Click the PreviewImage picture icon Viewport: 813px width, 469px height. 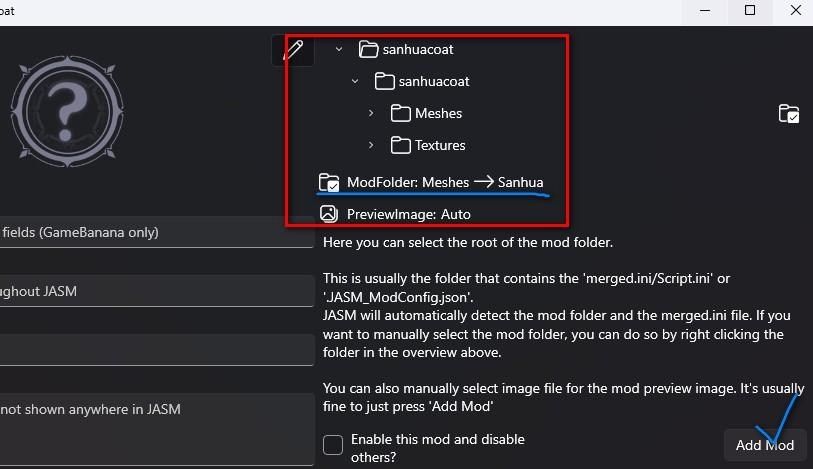pos(329,214)
